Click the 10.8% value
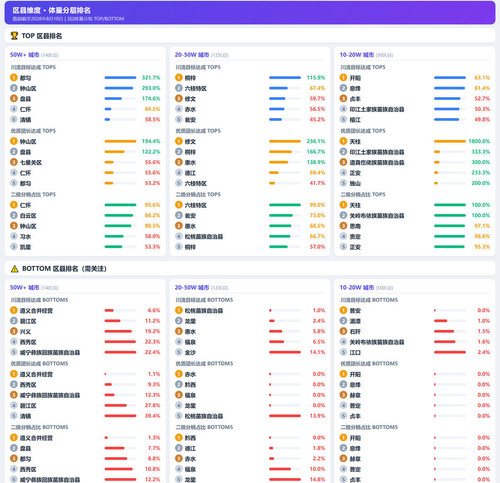 (152, 469)
